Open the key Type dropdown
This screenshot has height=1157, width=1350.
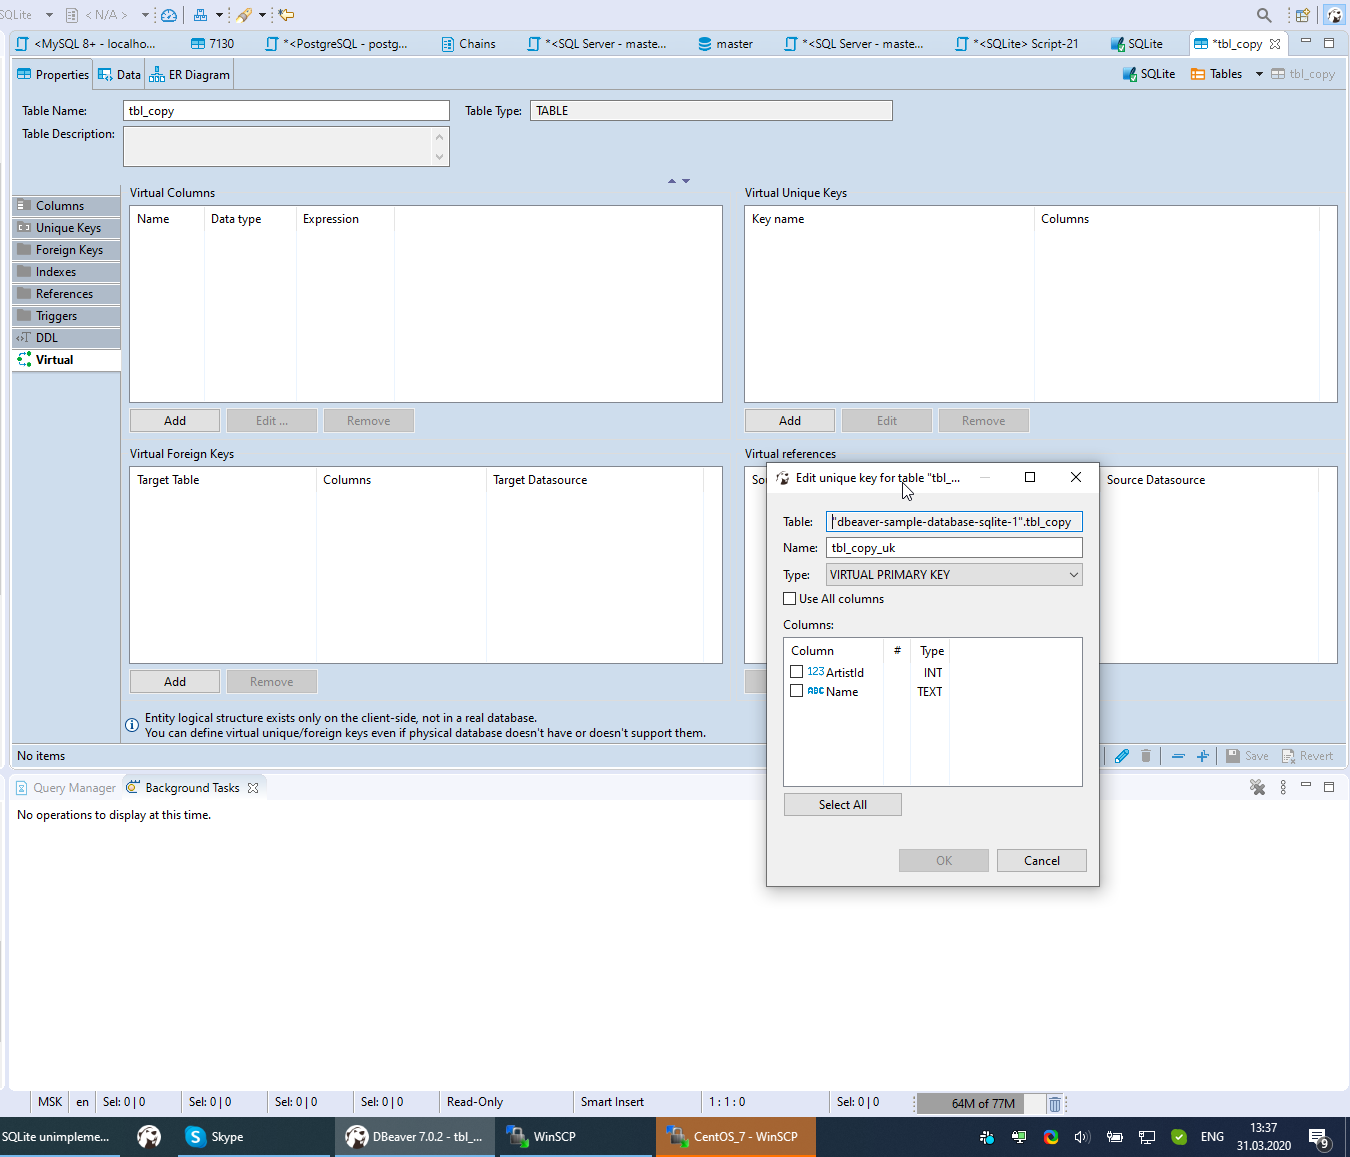pos(1073,574)
